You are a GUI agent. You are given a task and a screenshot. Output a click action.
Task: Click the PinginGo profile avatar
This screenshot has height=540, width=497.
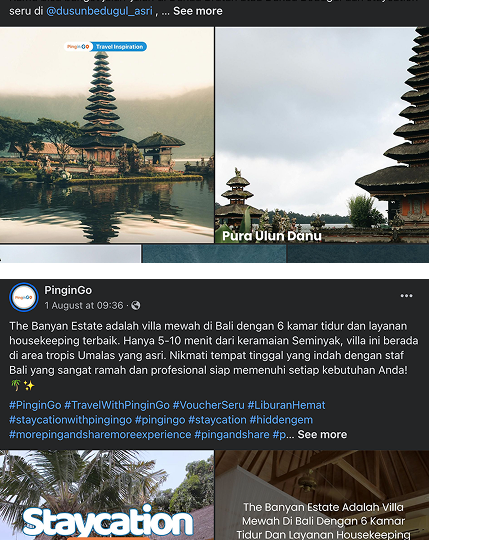tap(24, 297)
